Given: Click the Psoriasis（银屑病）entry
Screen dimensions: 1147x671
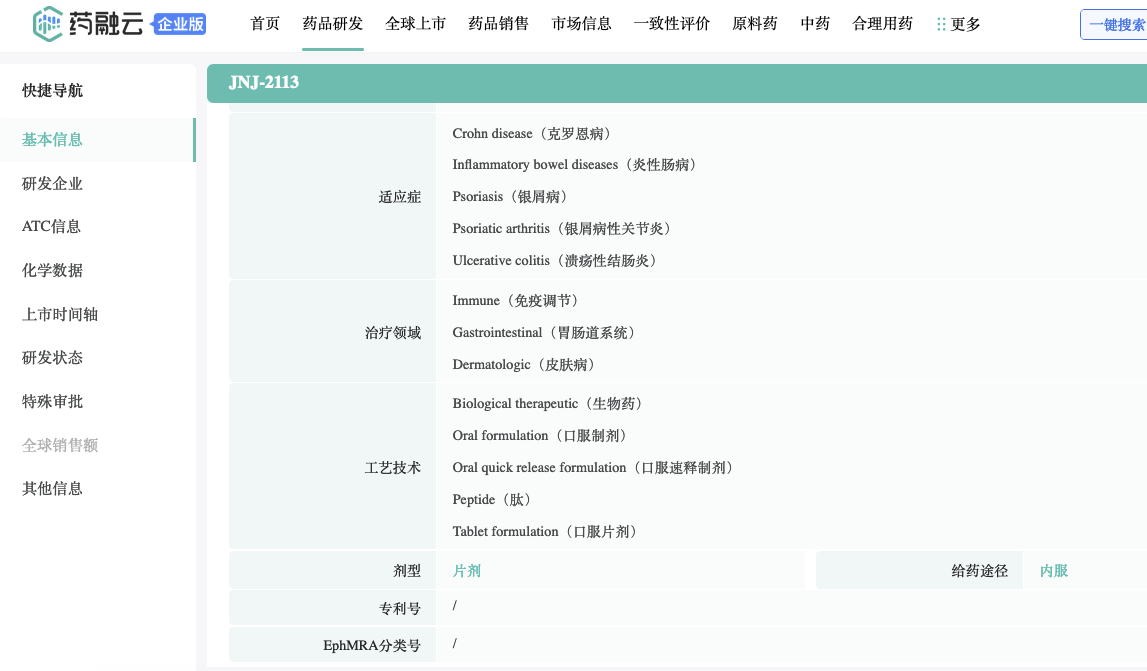Looking at the screenshot, I should coord(510,197).
